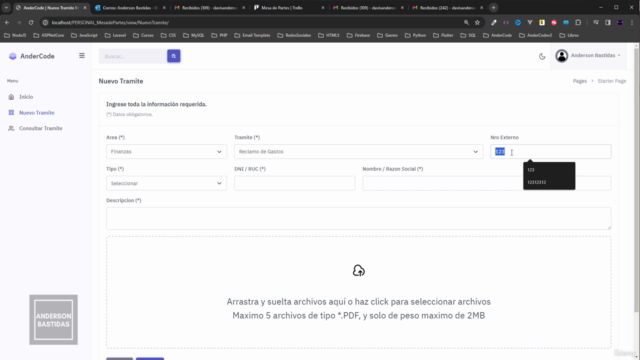
Task: Toggle dark mode moon icon
Action: (x=542, y=56)
